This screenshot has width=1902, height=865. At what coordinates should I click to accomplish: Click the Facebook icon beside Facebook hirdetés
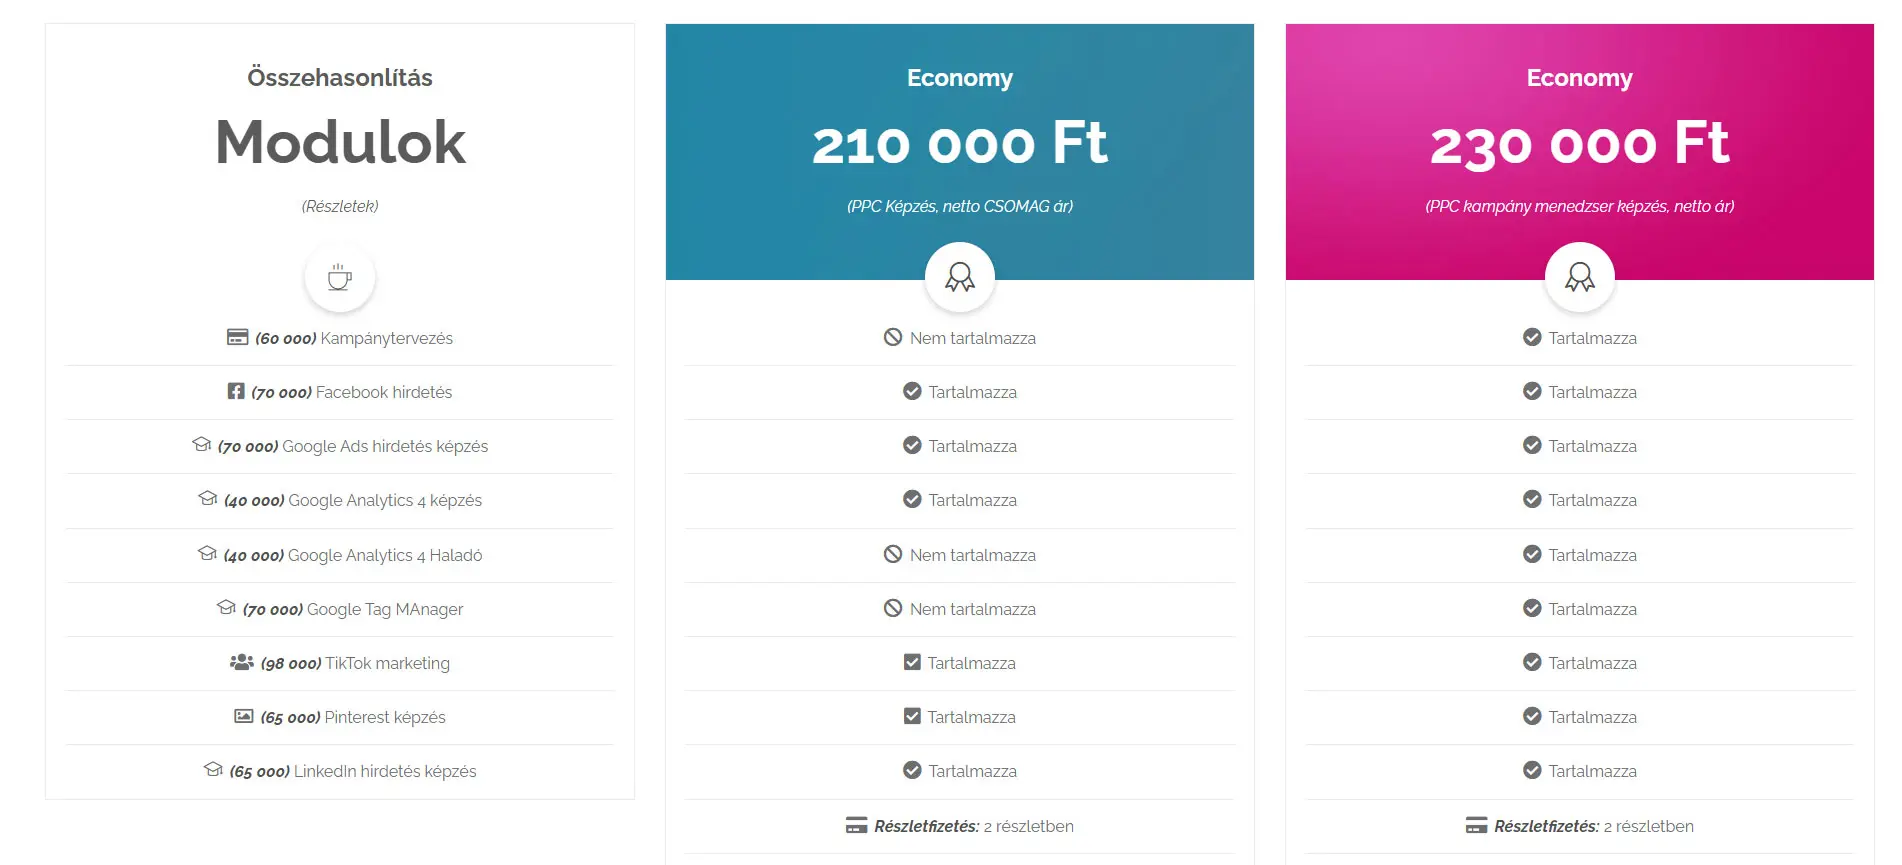pos(236,391)
